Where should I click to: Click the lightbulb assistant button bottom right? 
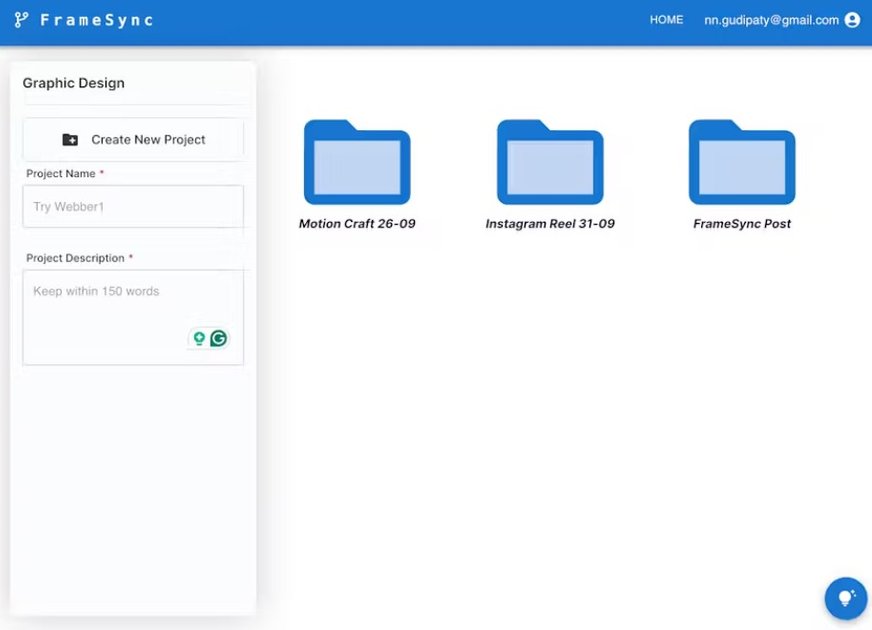pyautogui.click(x=845, y=597)
